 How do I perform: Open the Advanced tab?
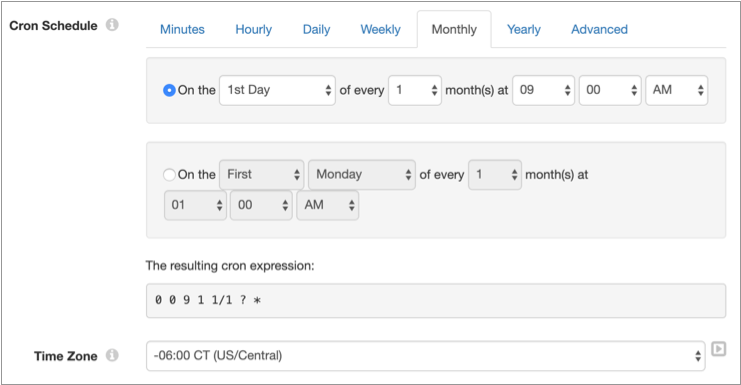click(599, 29)
